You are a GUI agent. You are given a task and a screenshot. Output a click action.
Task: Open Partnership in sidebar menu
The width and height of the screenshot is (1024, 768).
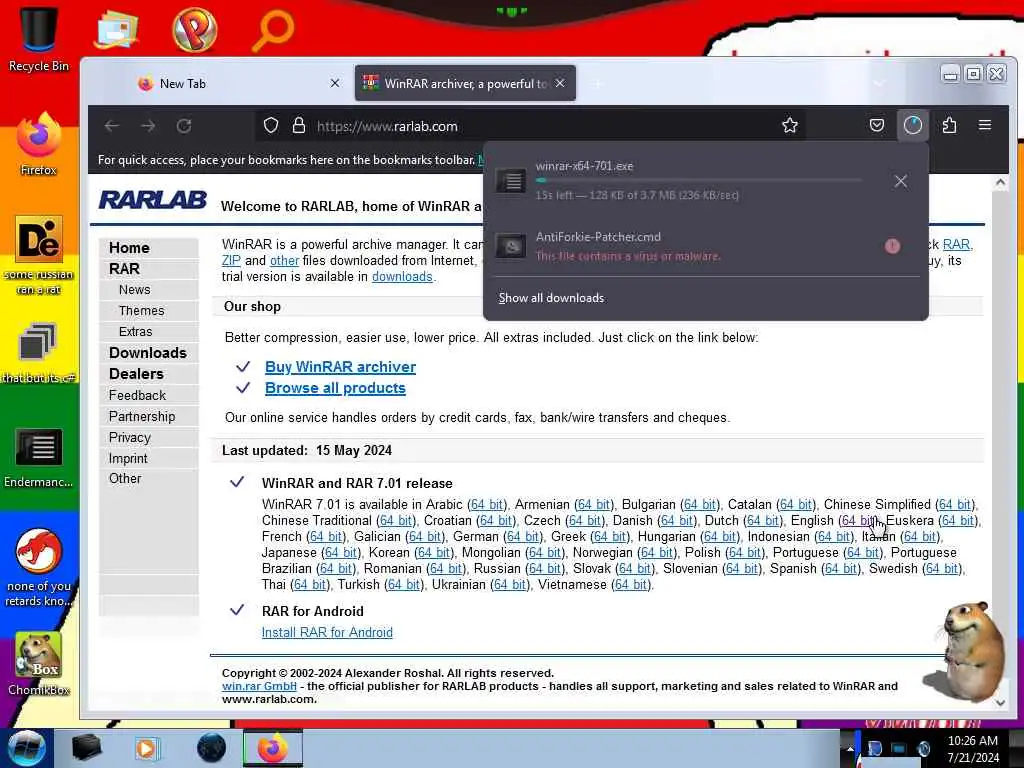coord(142,416)
